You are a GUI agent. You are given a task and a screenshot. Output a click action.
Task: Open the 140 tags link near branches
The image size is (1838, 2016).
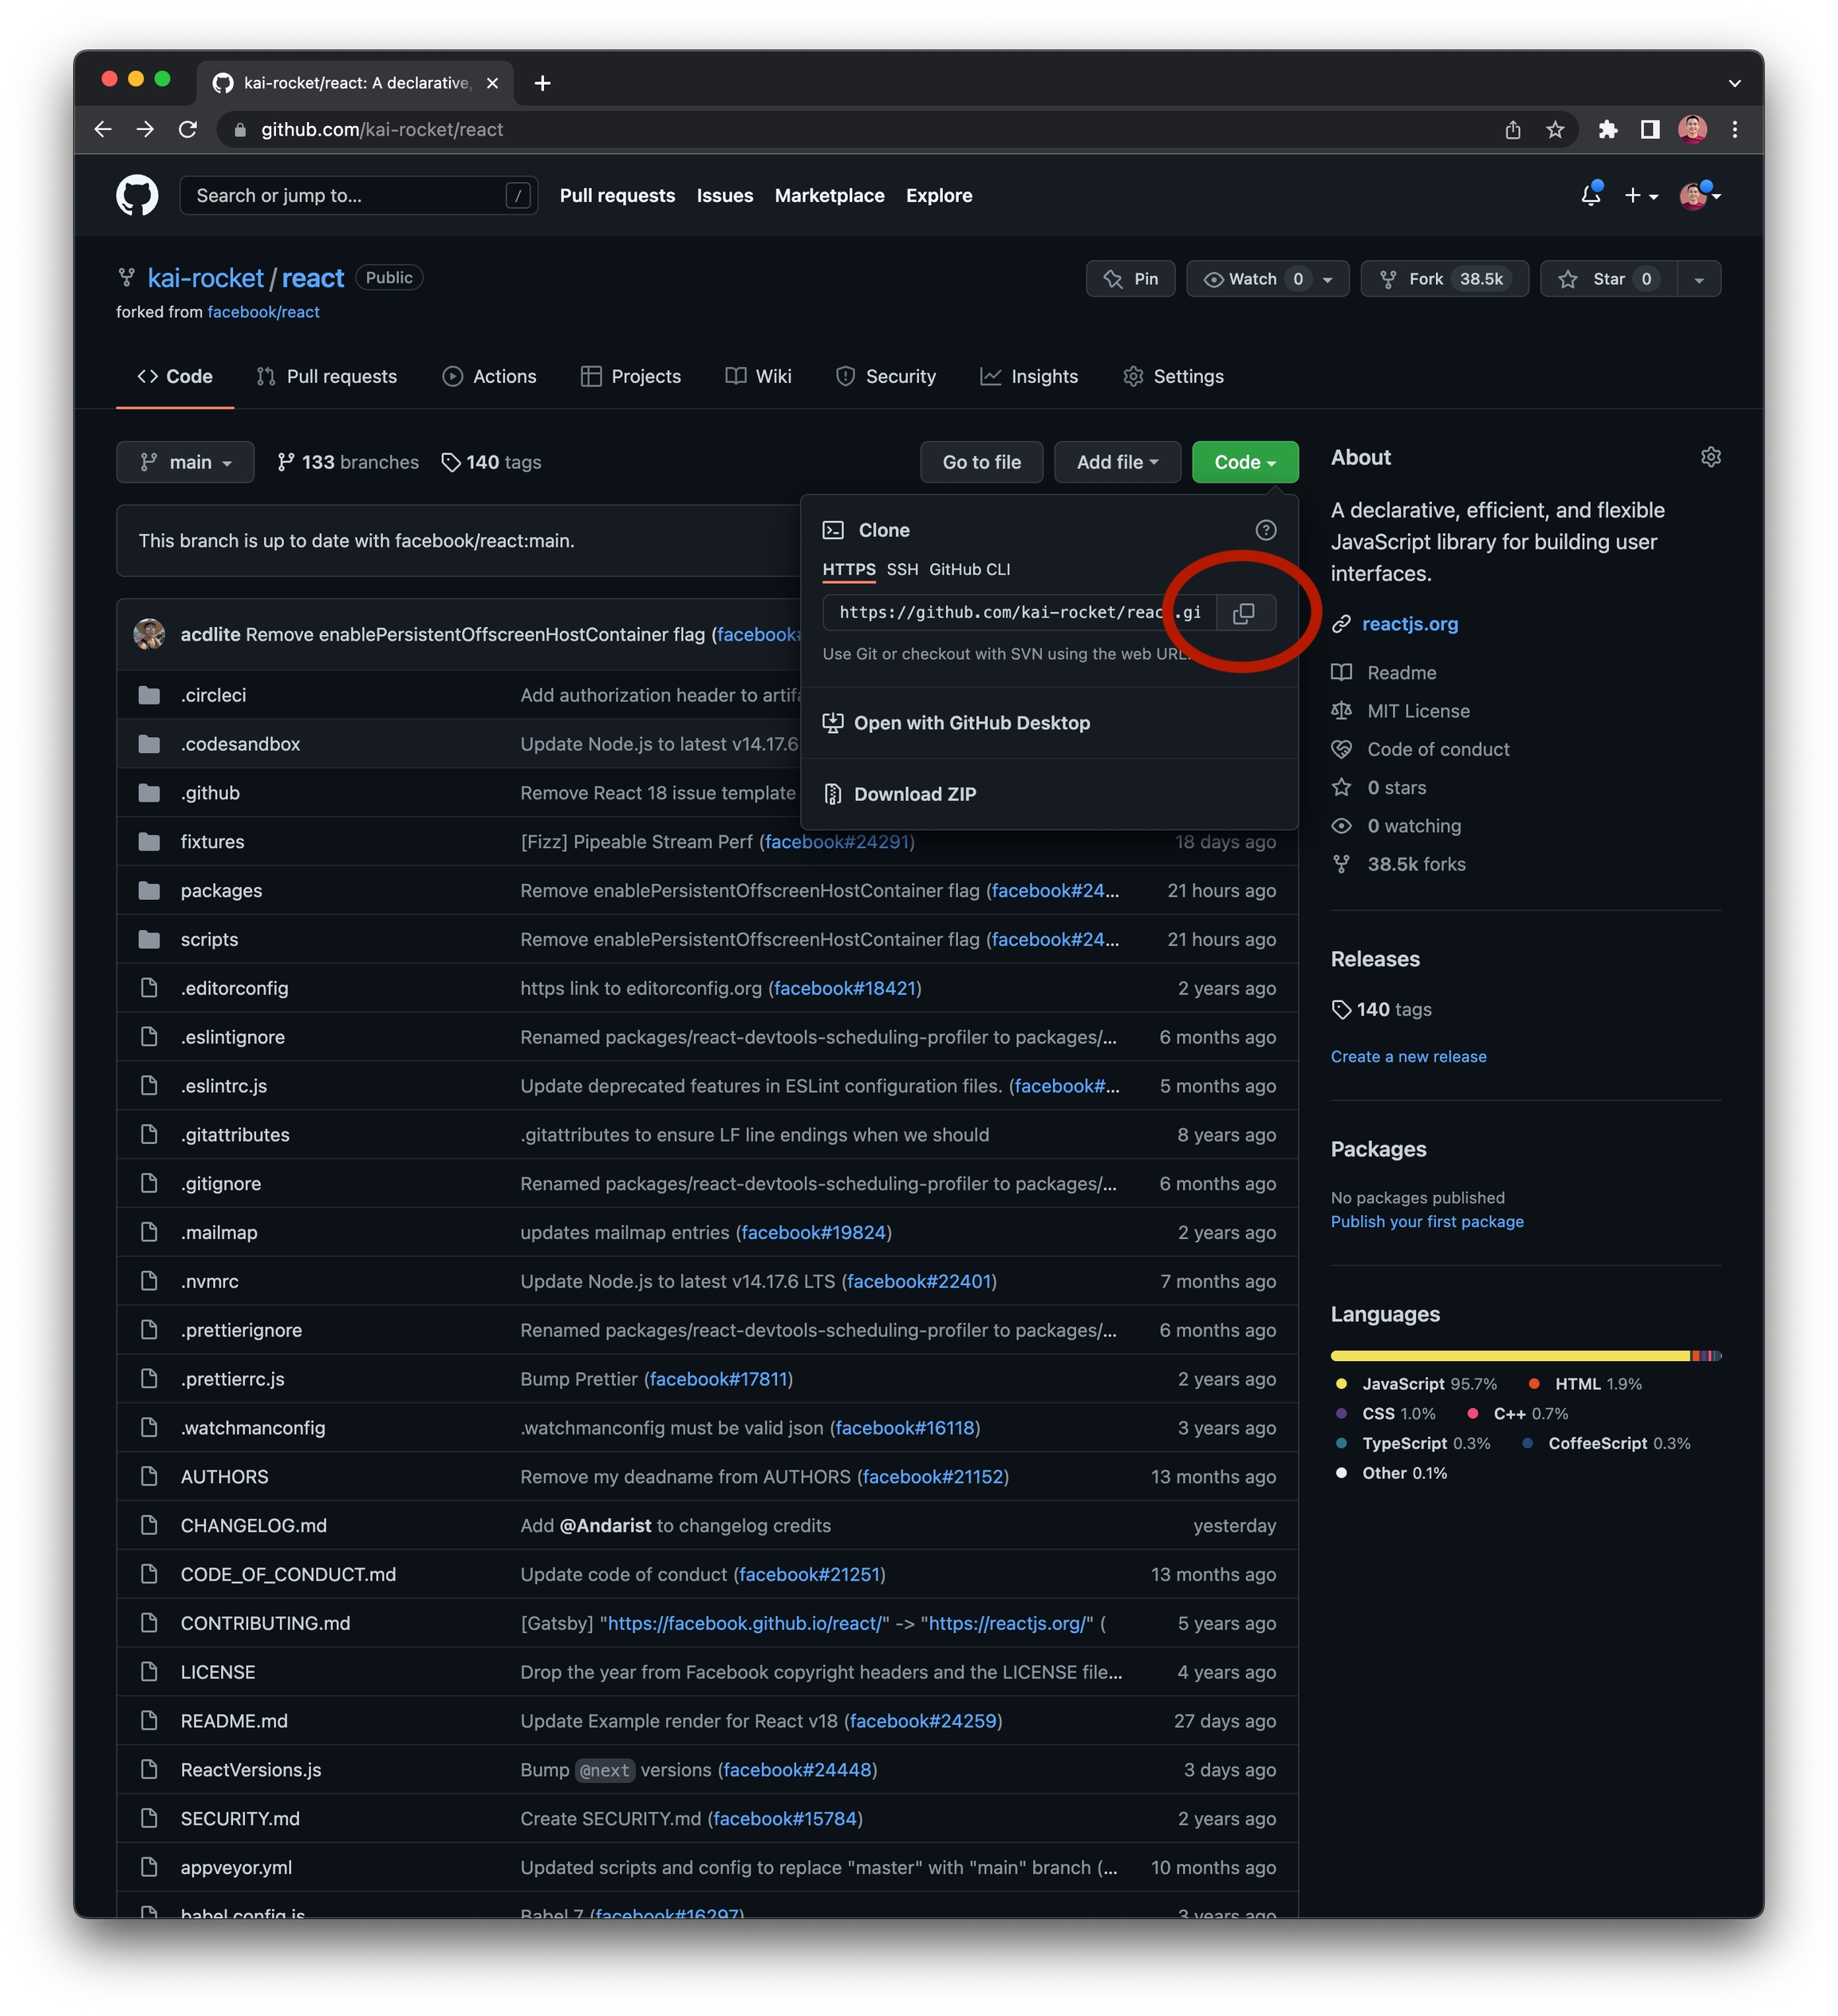(491, 462)
